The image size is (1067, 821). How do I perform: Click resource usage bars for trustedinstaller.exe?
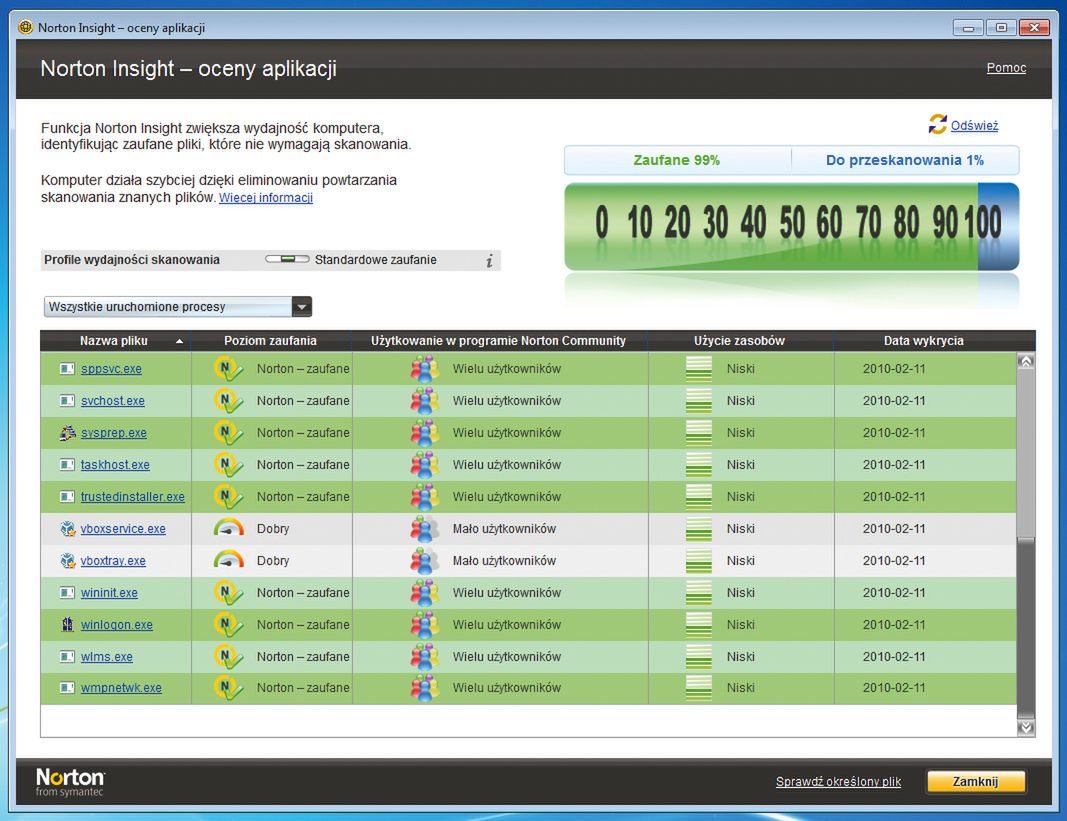point(699,497)
